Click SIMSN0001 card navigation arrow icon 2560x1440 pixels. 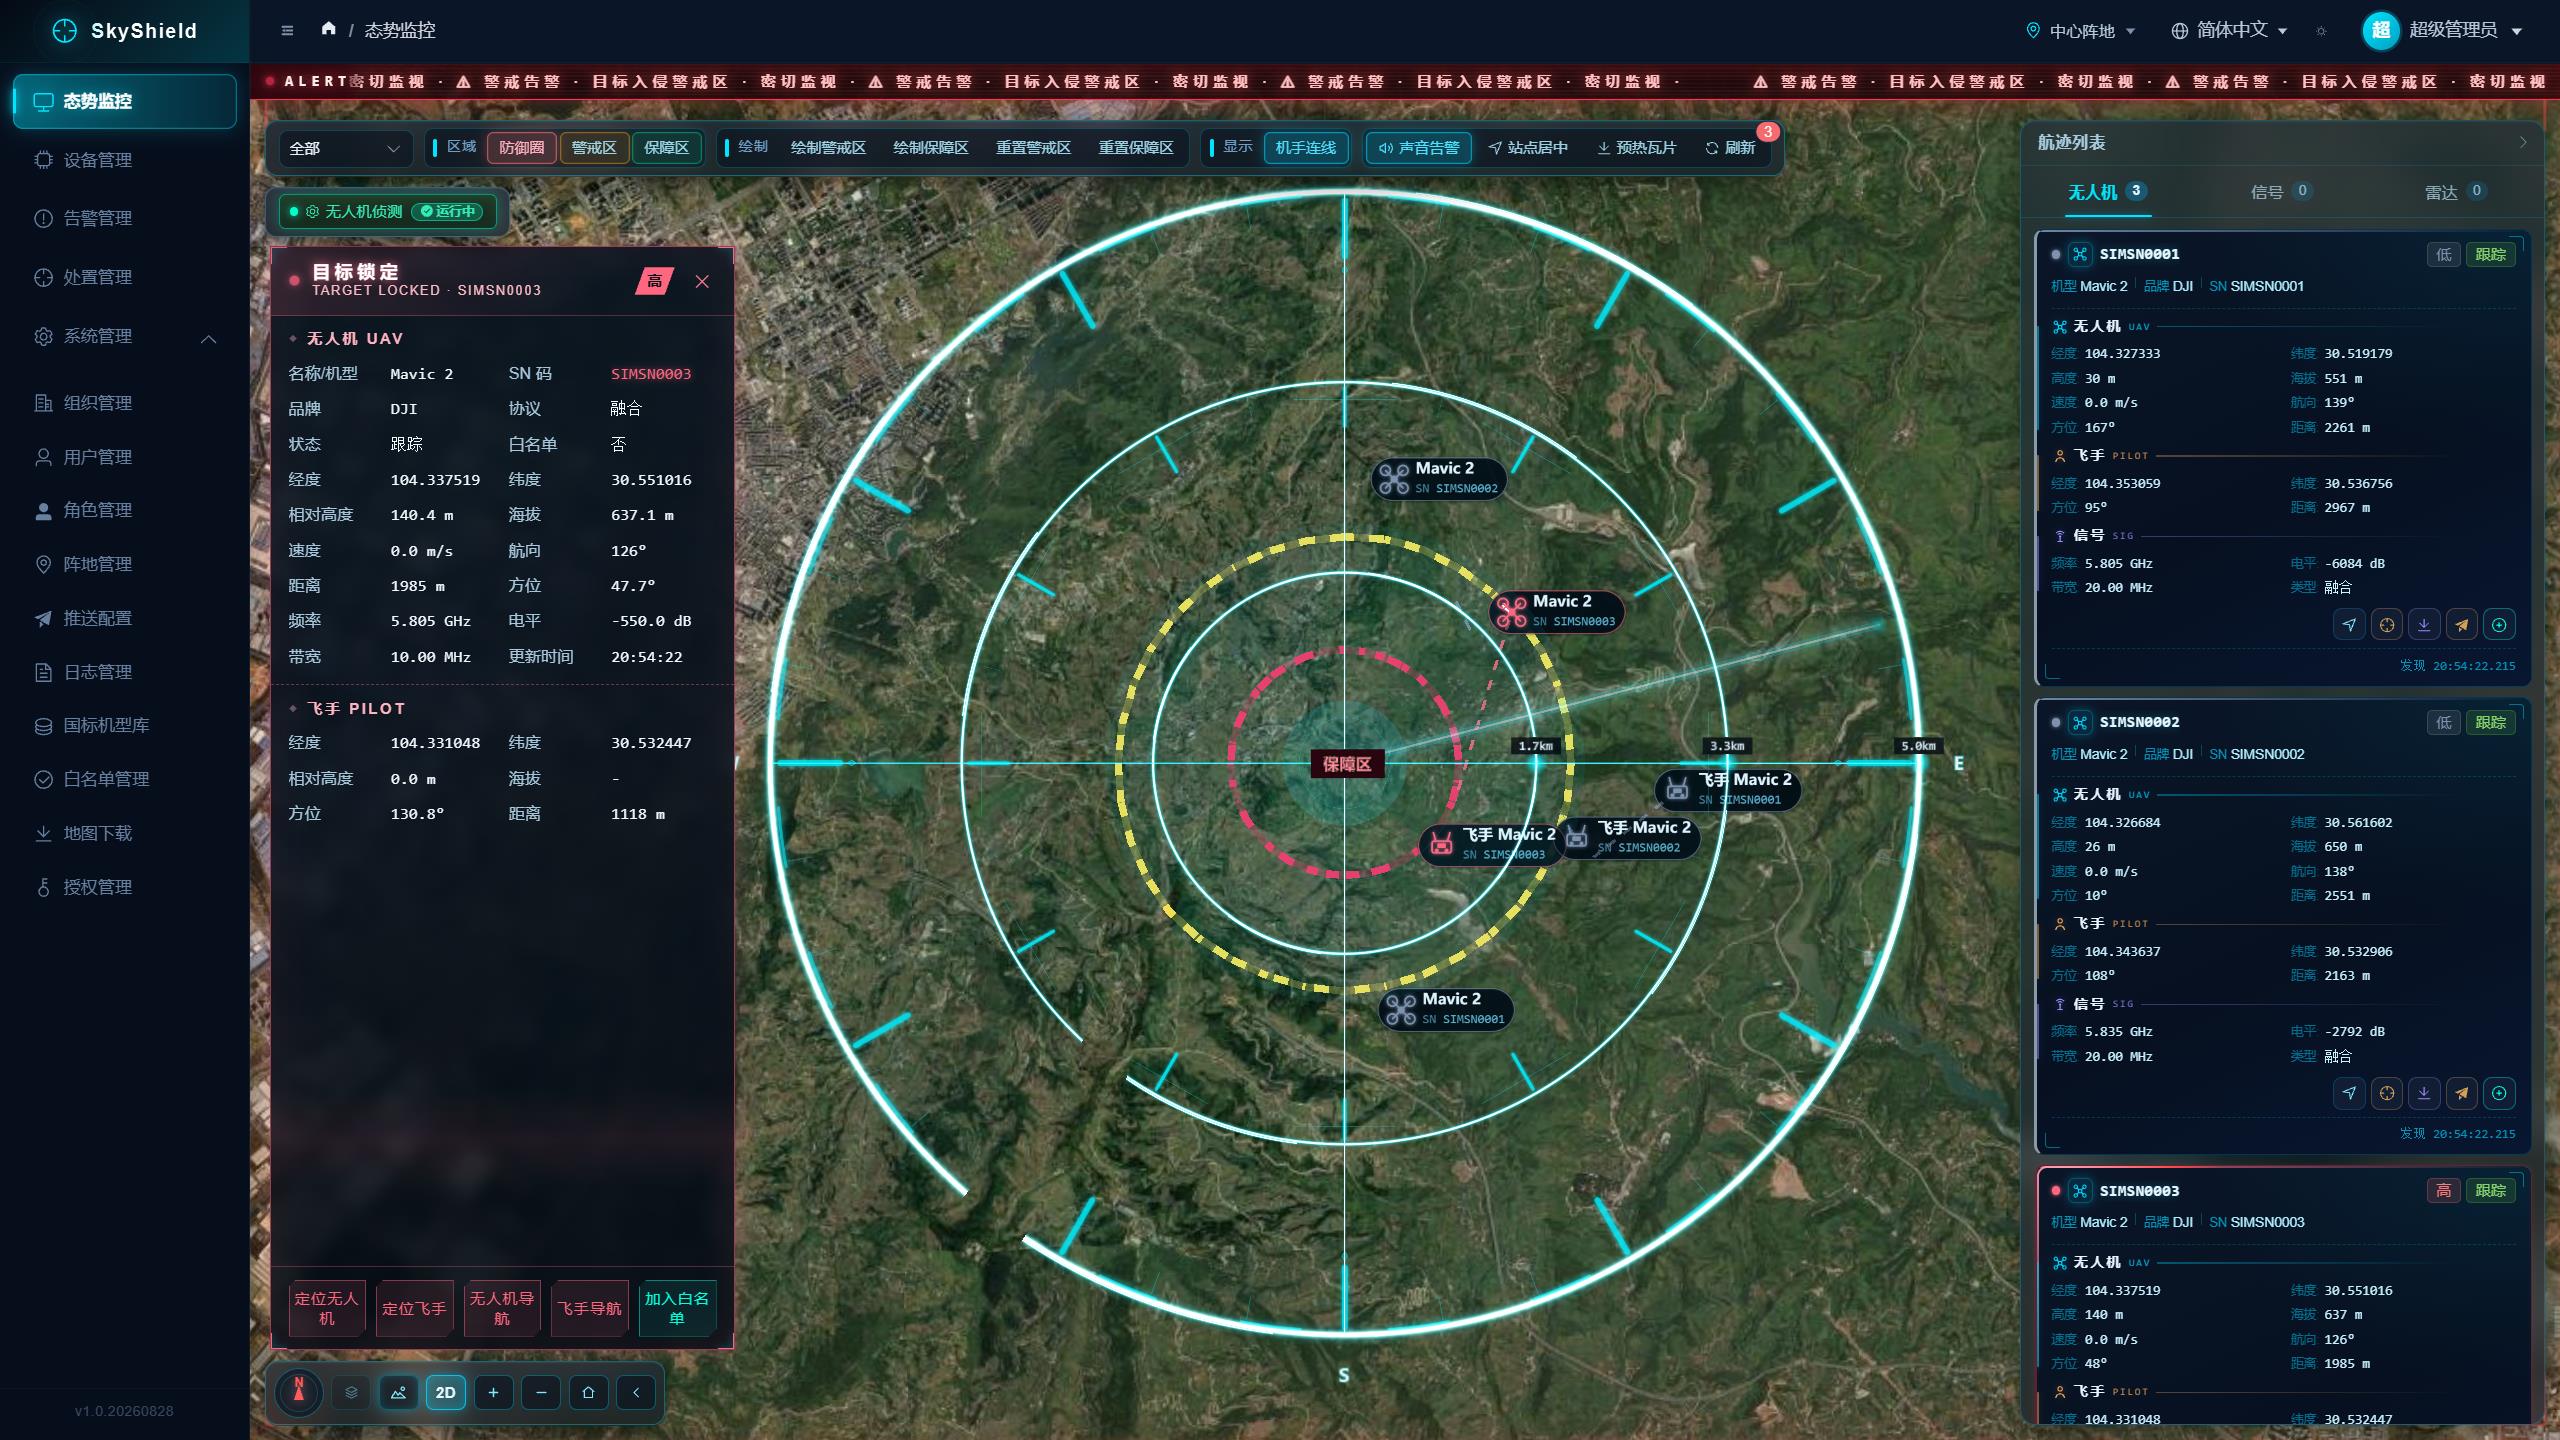pos(2349,625)
